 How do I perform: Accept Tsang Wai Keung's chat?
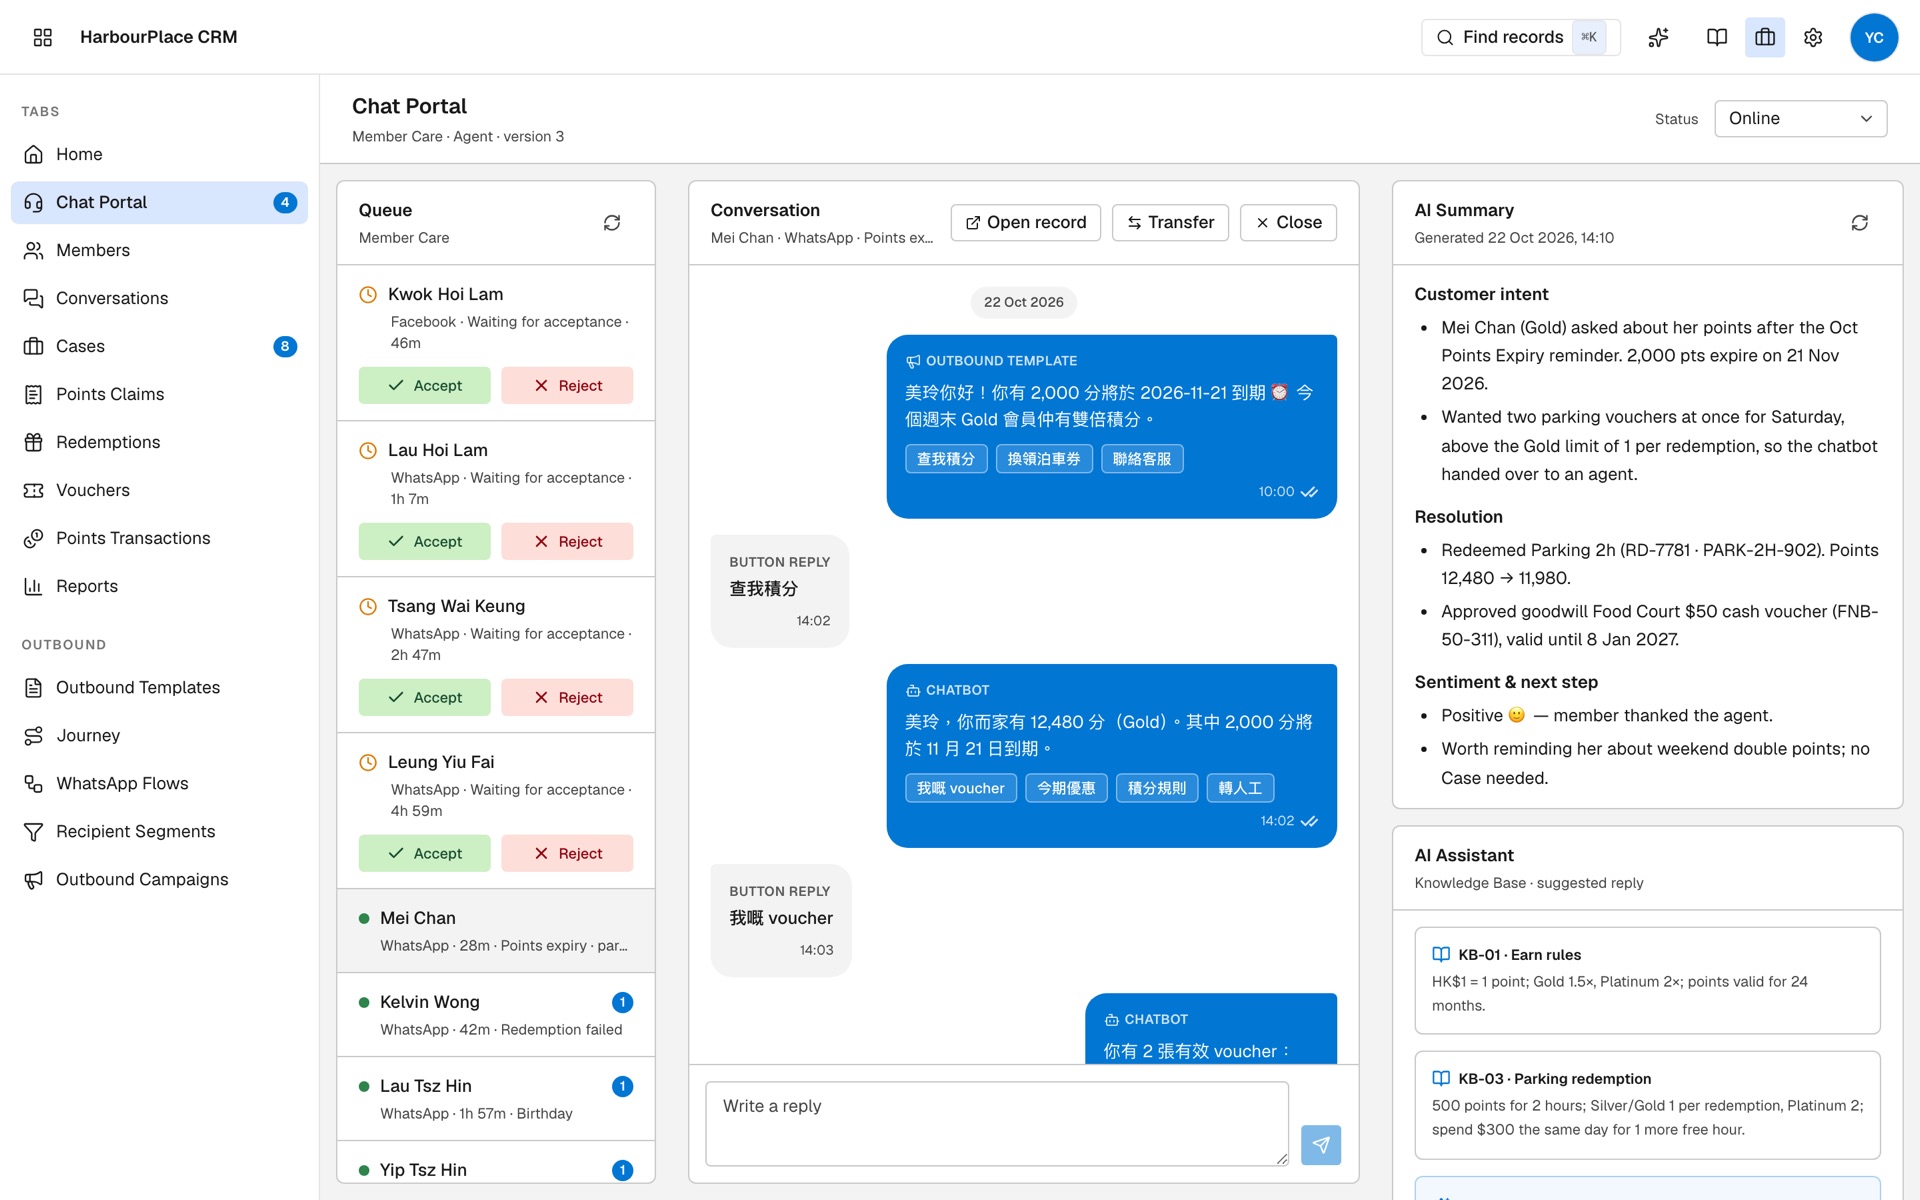pyautogui.click(x=424, y=697)
